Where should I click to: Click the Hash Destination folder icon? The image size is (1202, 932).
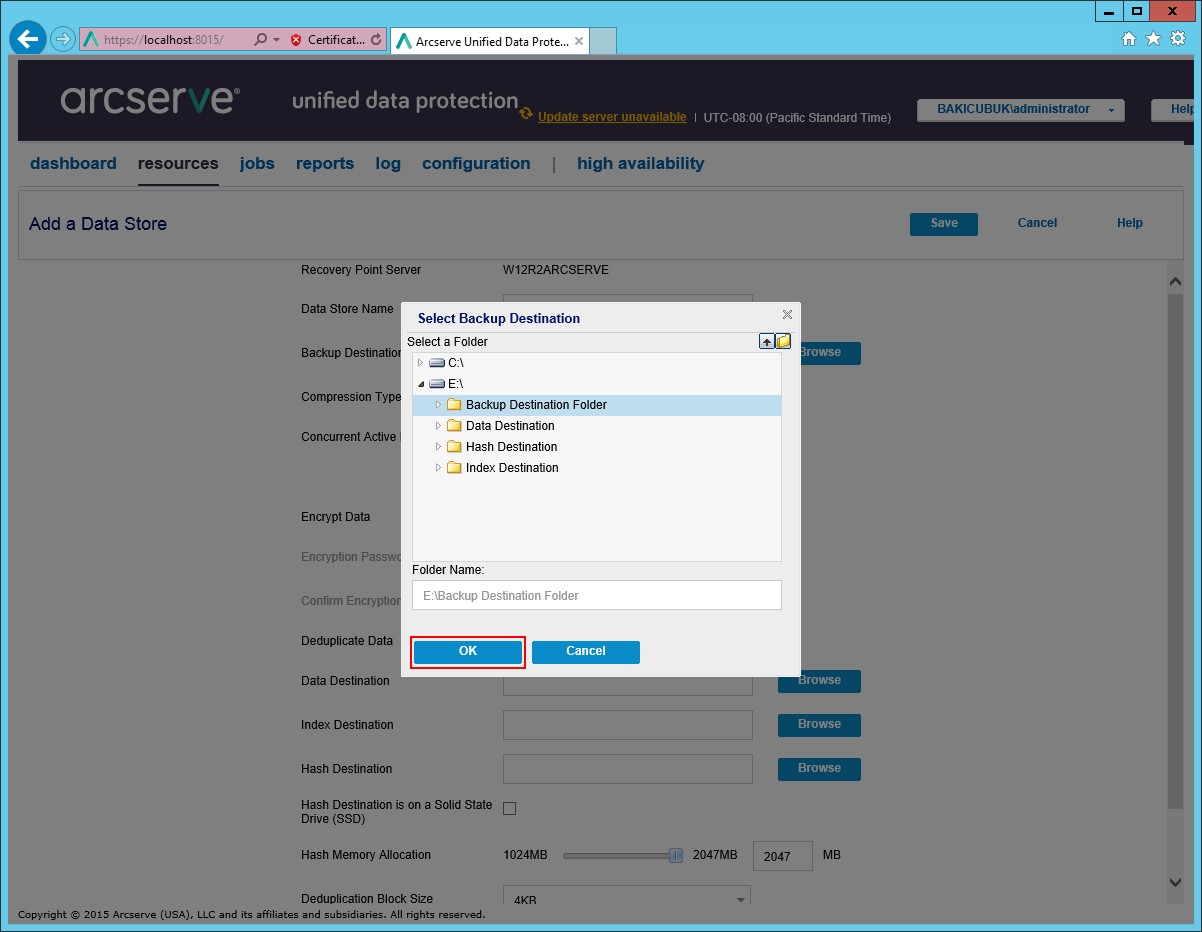coord(454,447)
